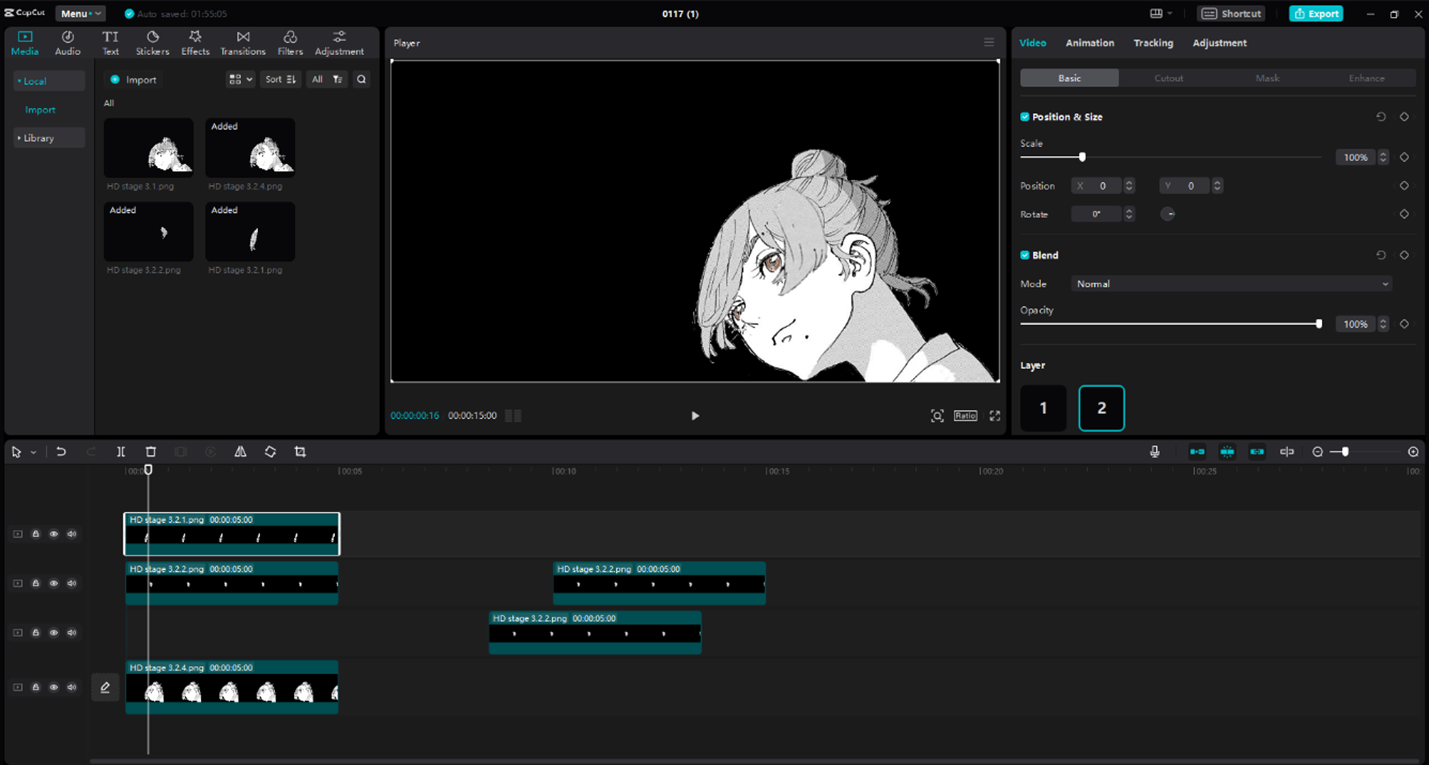Delete the selected clip with trash icon
The height and width of the screenshot is (765, 1429).
151,452
